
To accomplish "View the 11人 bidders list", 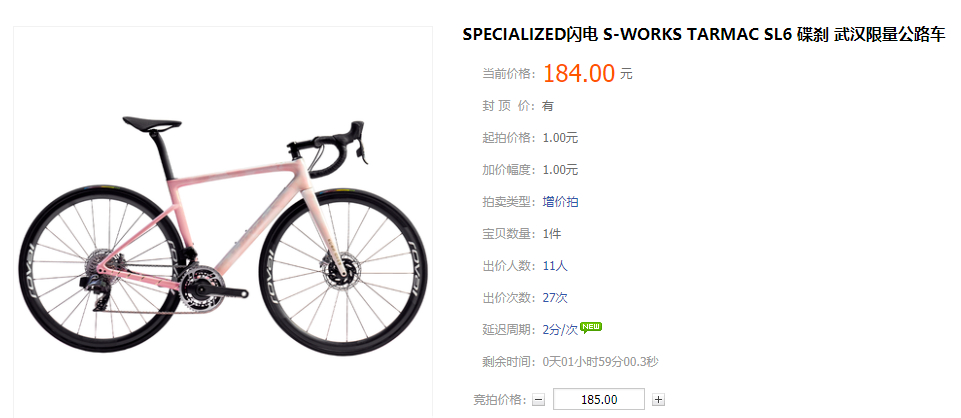I will point(555,266).
